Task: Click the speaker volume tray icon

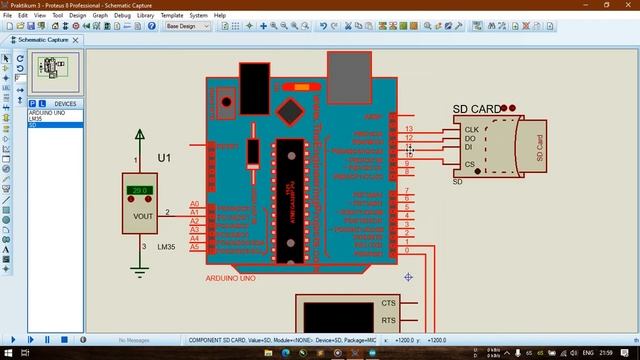Action: pos(574,353)
